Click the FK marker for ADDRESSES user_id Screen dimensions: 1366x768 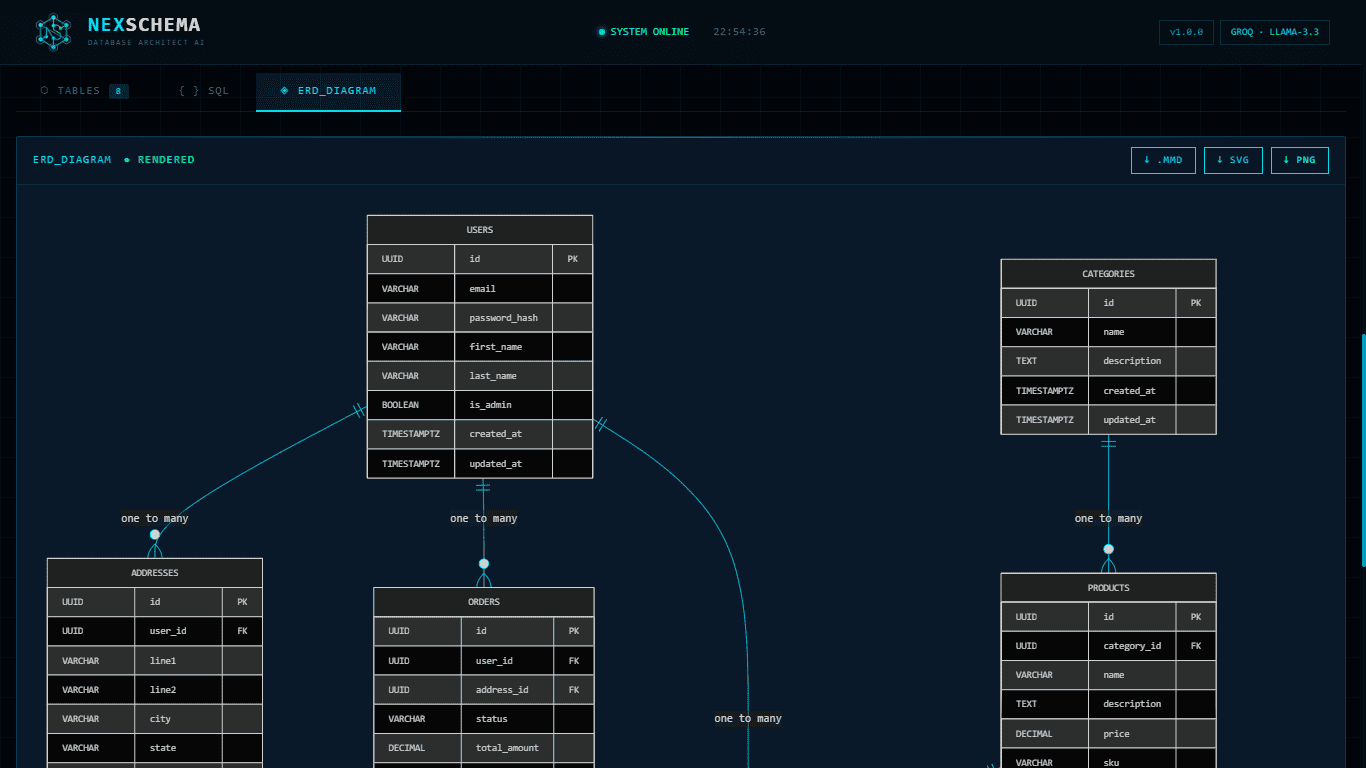click(242, 631)
